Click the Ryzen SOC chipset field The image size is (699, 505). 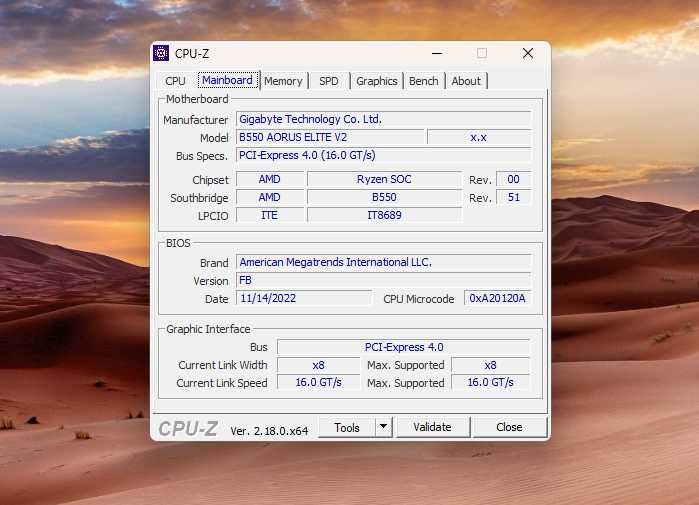(x=384, y=179)
